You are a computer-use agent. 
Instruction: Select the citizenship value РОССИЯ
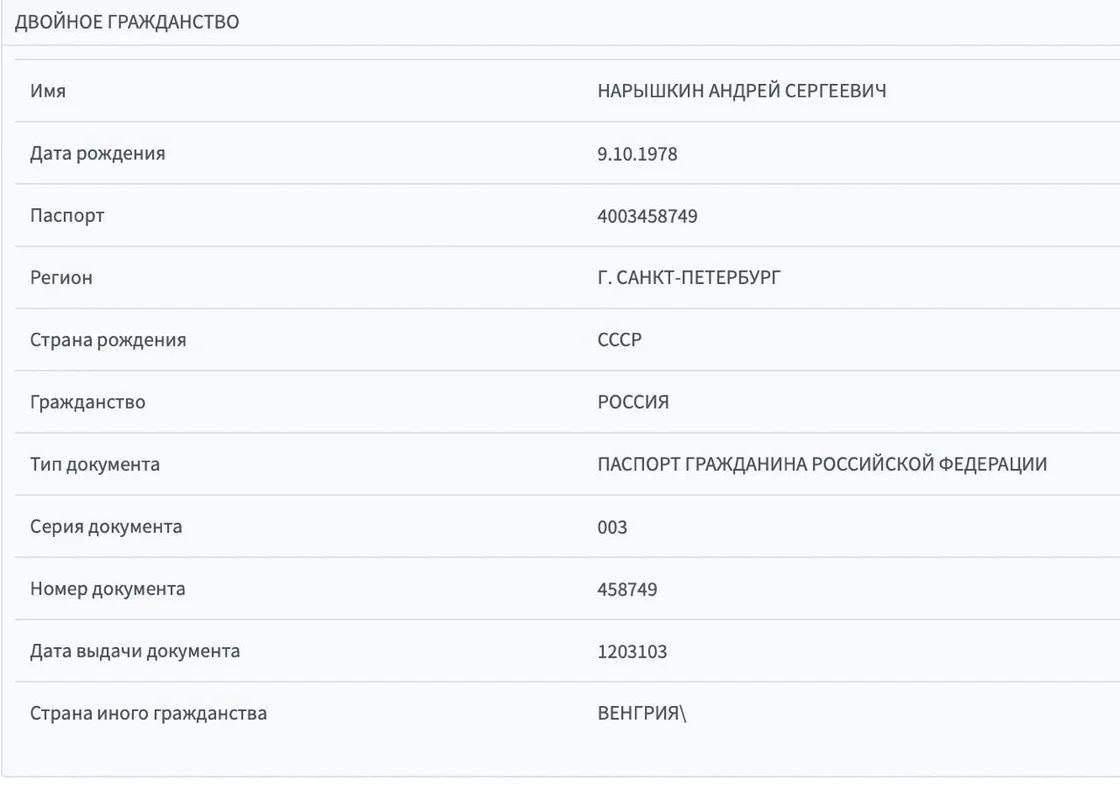click(x=633, y=402)
